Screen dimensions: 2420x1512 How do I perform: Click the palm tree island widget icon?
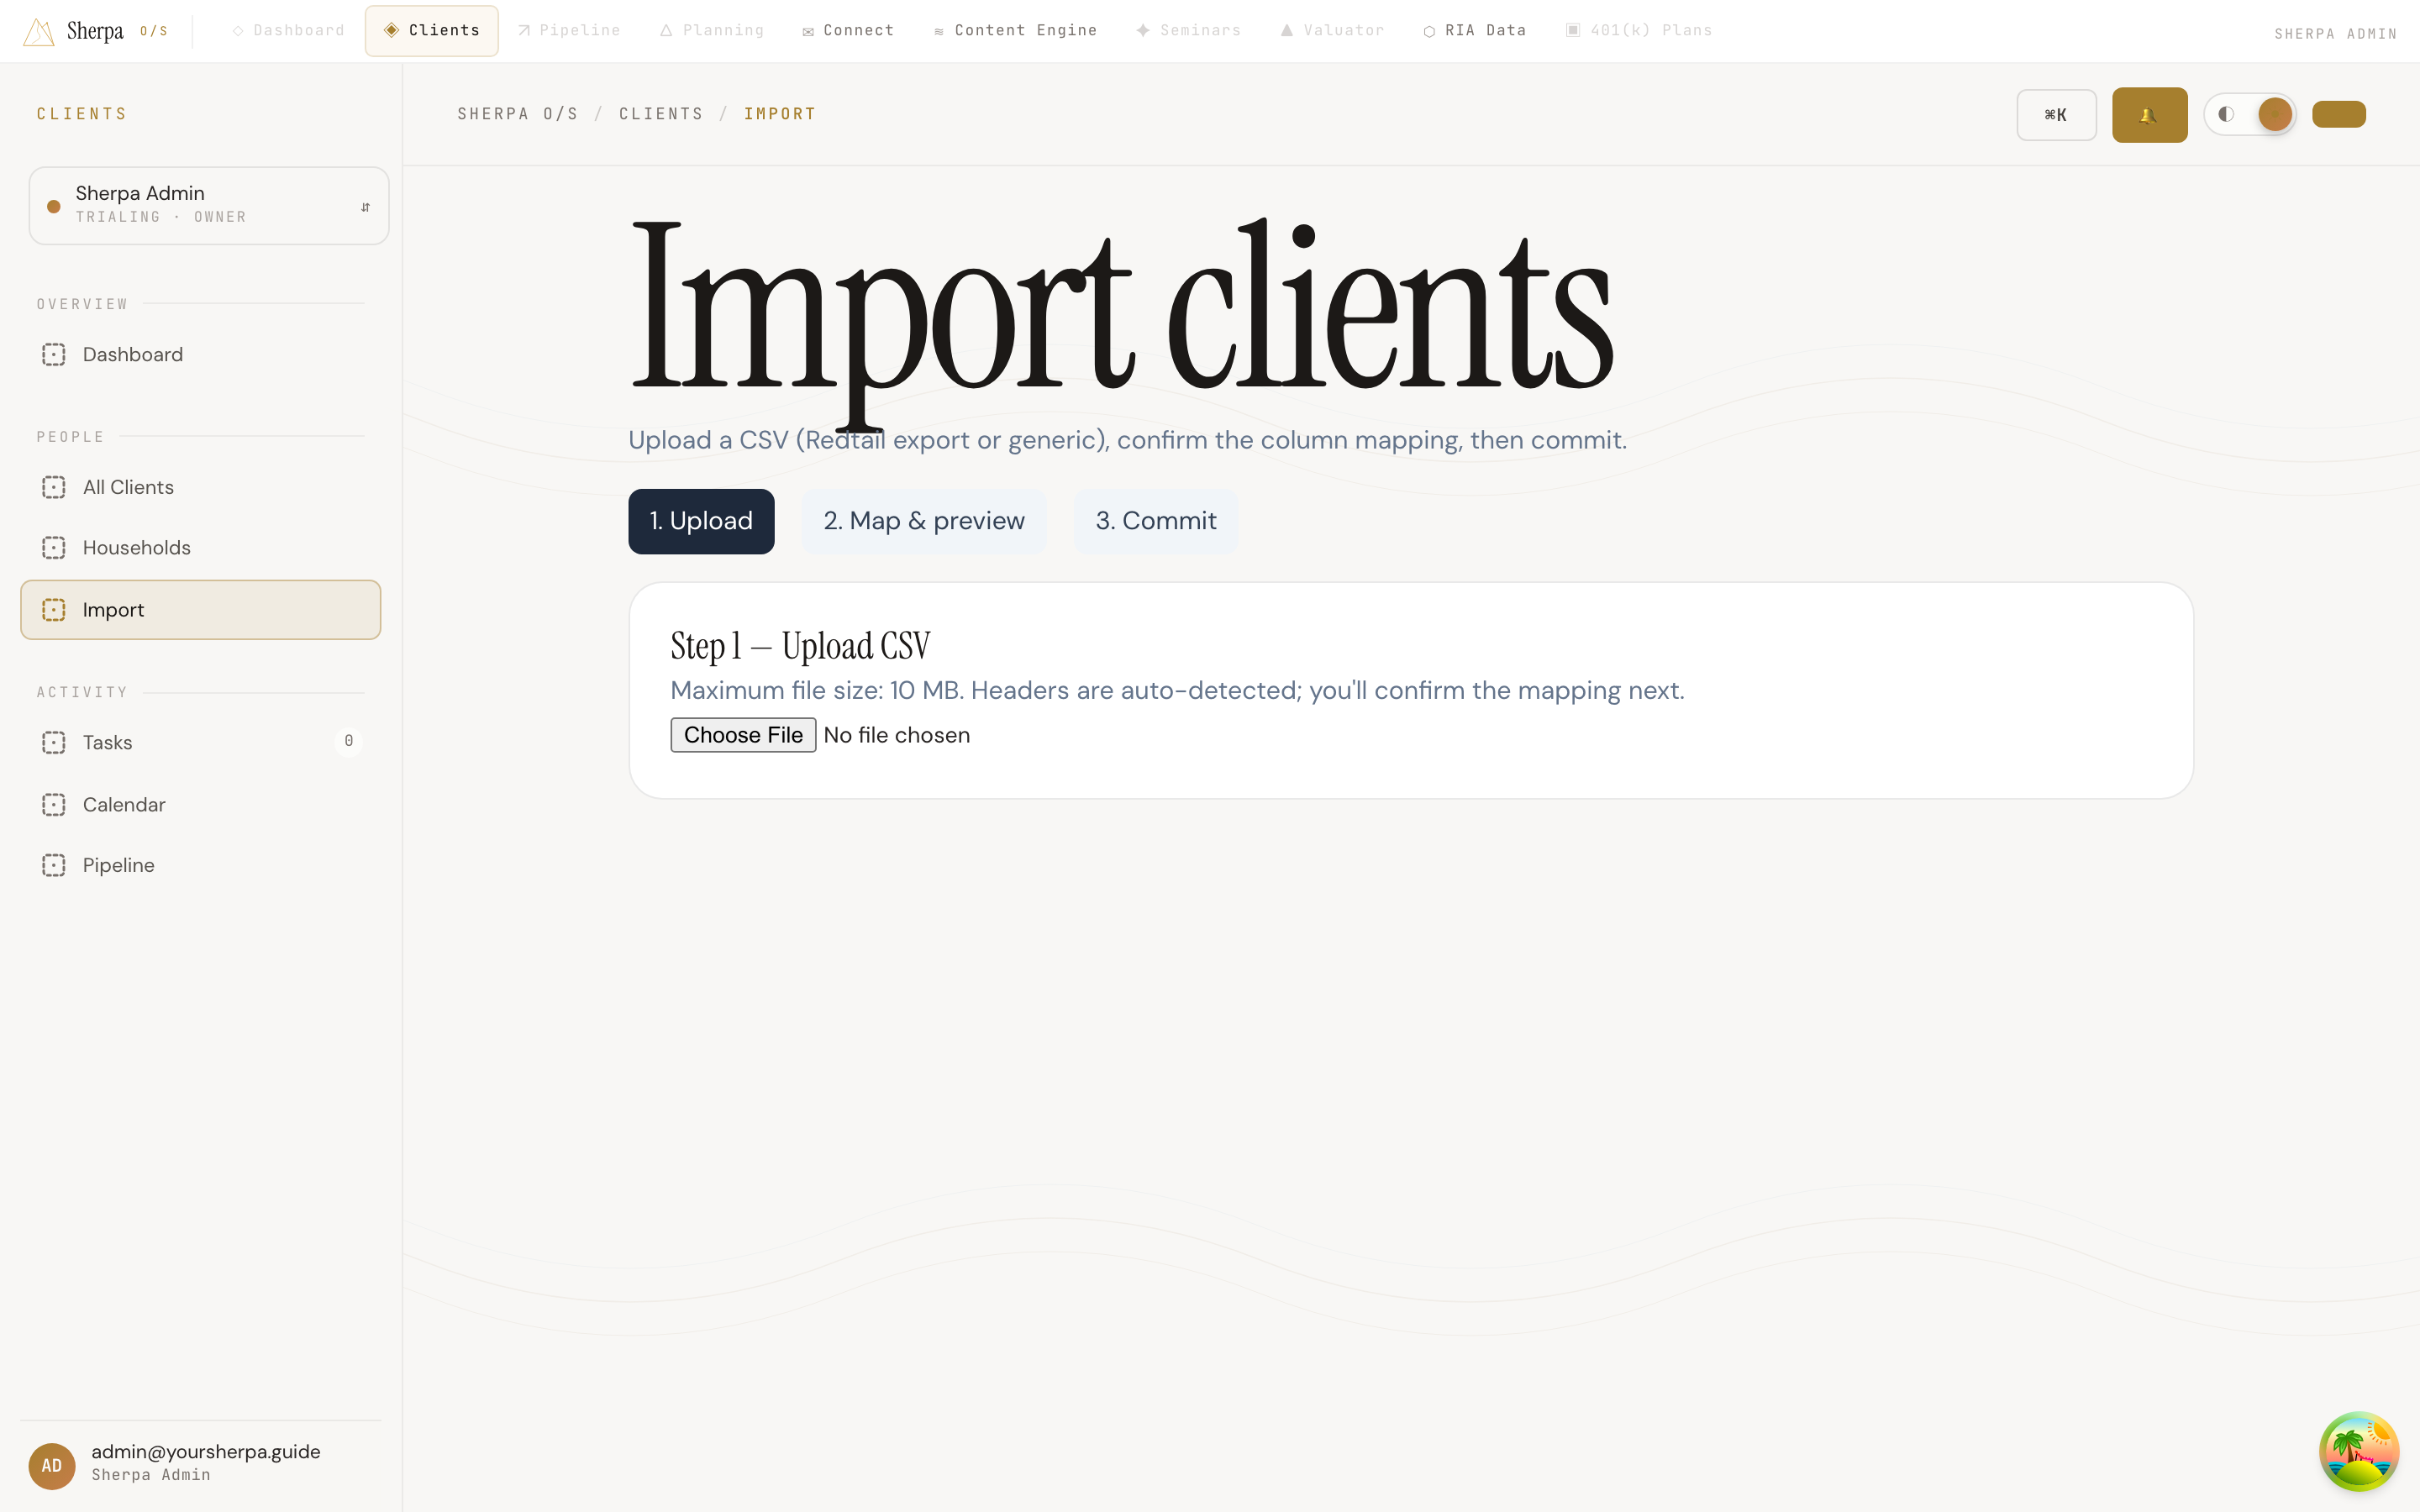[2359, 1451]
